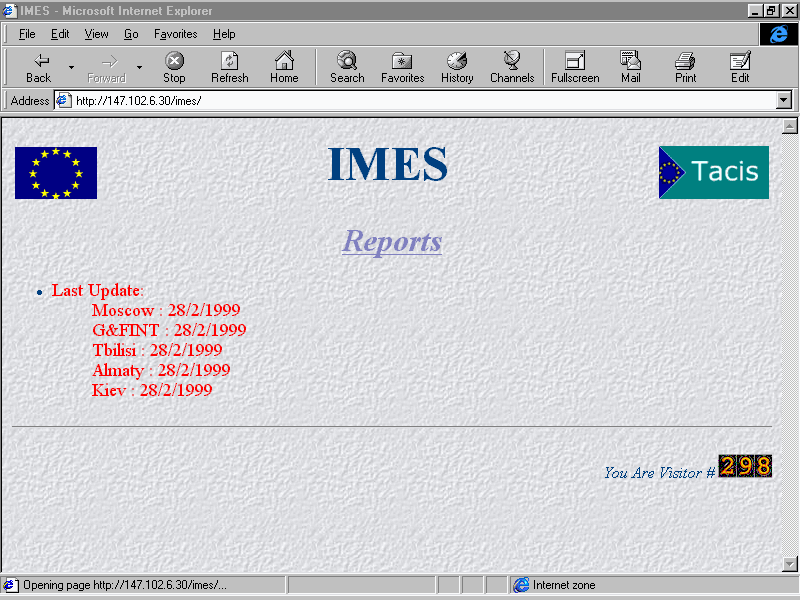
Task: Show the Favorites toolbar icon
Action: (x=402, y=61)
